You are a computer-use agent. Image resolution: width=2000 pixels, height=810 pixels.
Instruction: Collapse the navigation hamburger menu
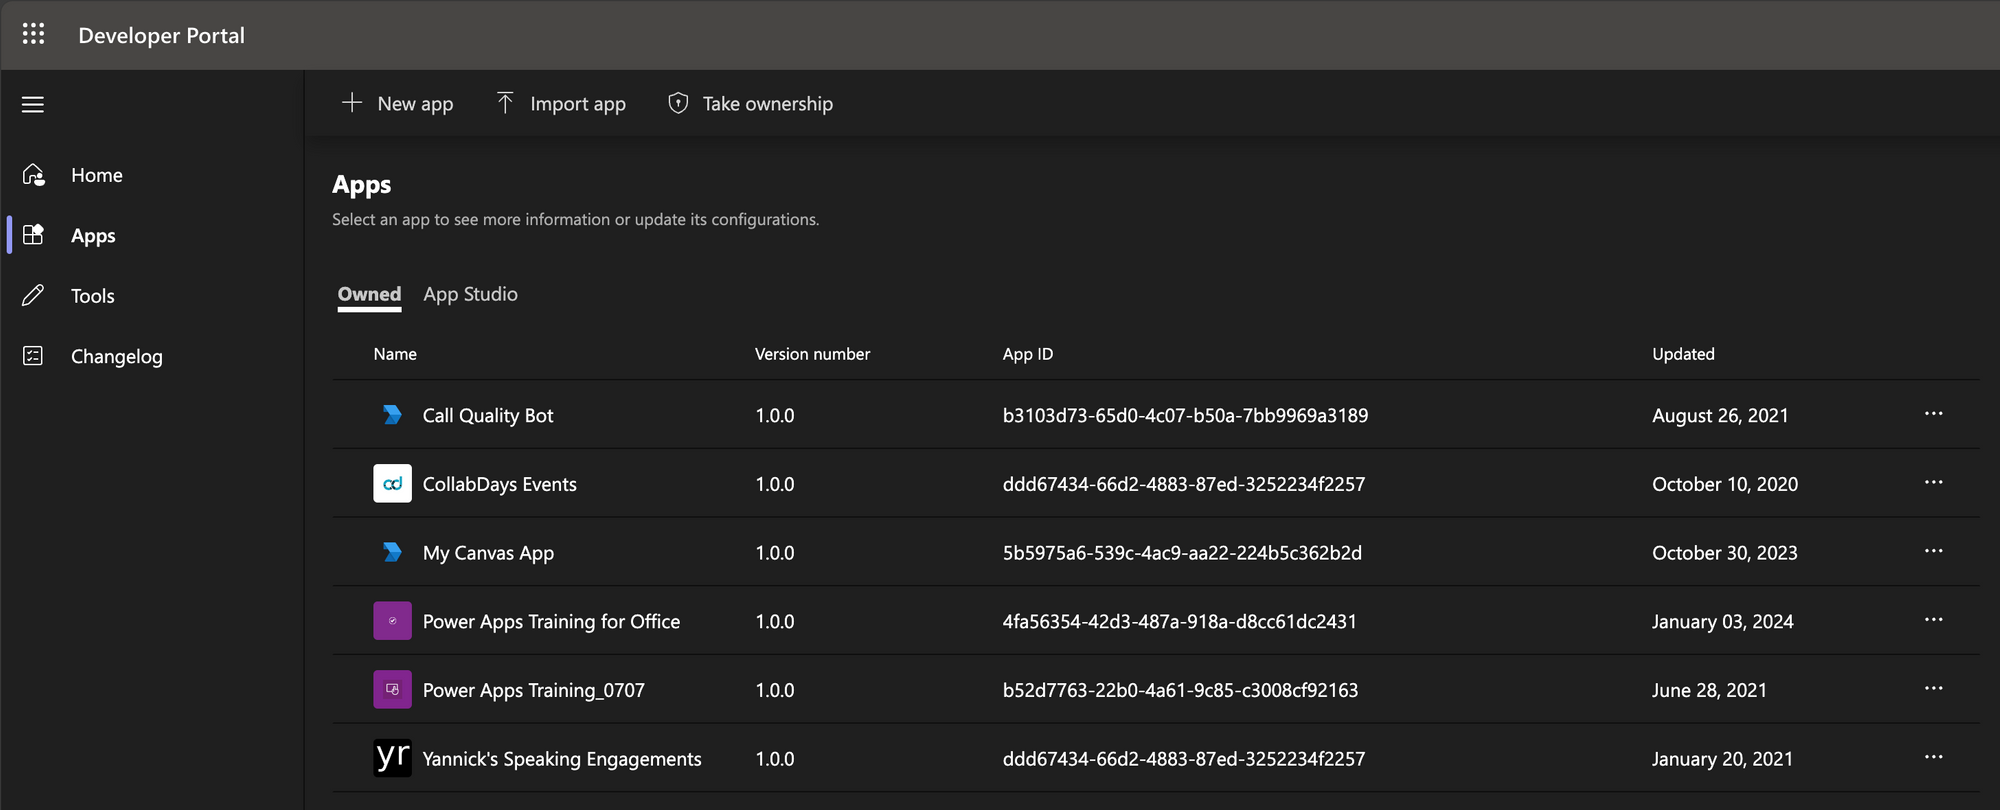33,104
